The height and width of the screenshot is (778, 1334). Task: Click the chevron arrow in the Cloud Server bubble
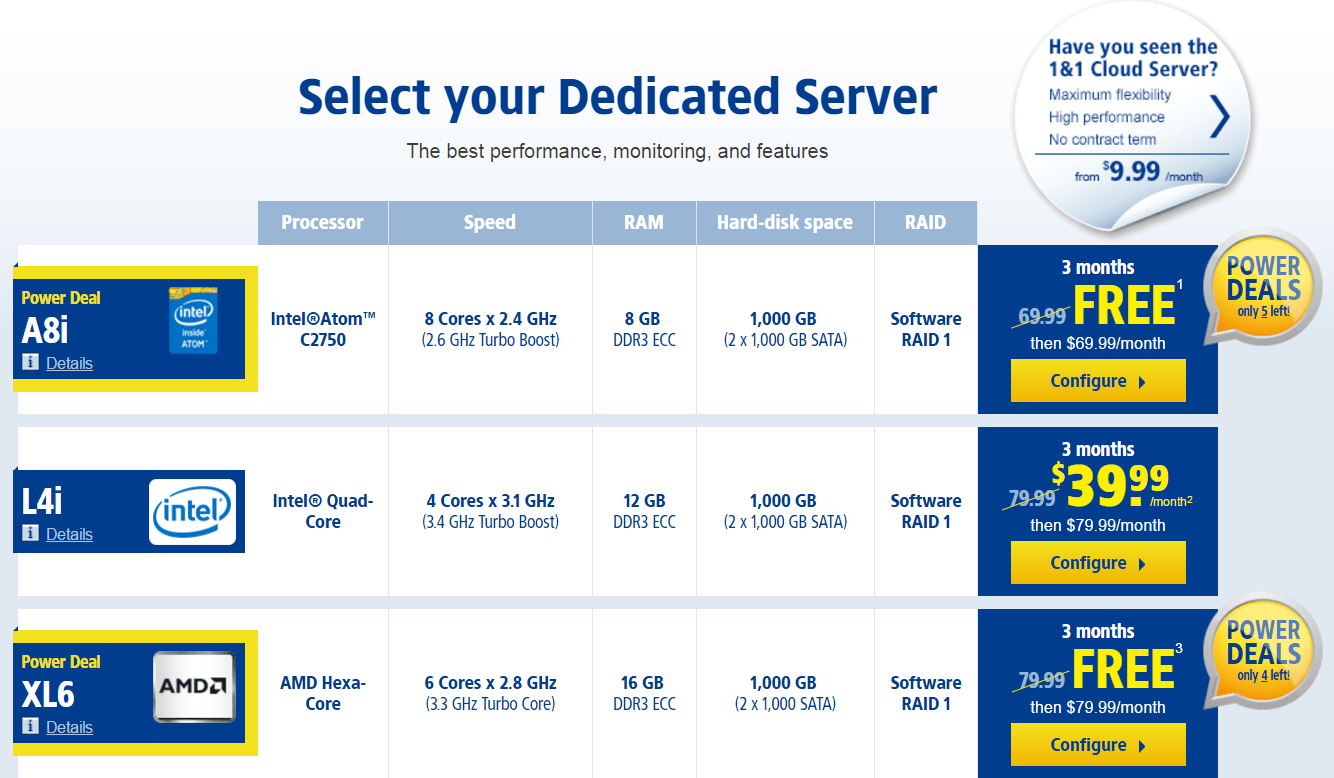pyautogui.click(x=1220, y=117)
